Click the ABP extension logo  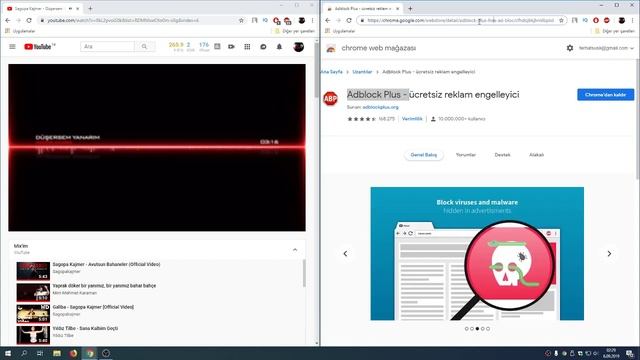click(330, 98)
